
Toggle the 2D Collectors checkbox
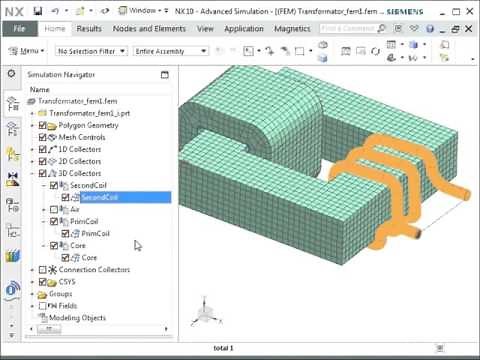[42, 161]
